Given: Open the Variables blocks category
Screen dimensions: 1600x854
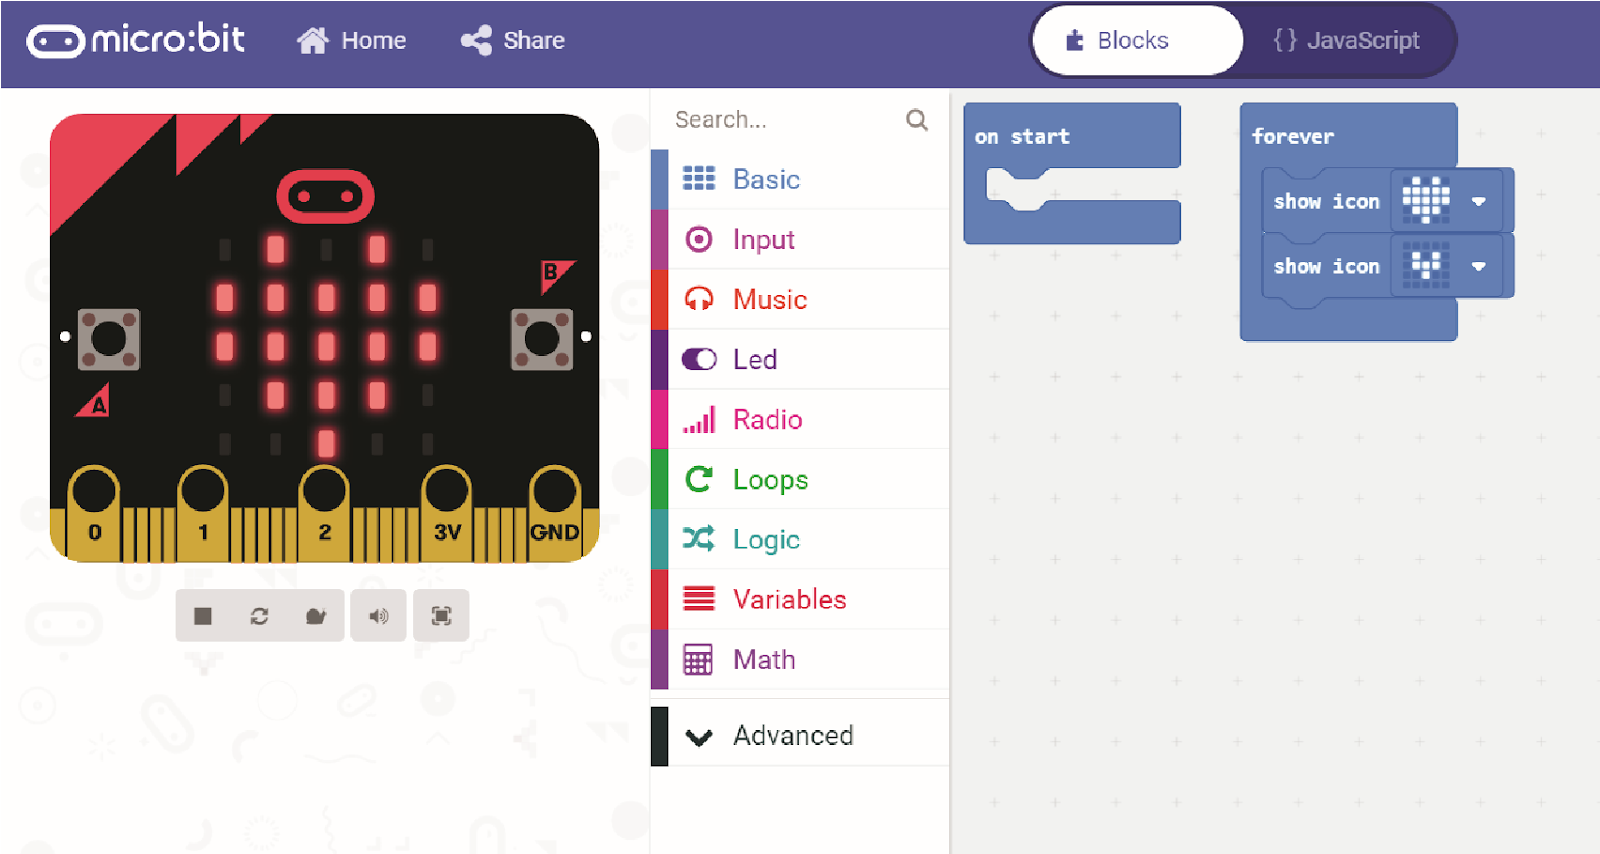Looking at the screenshot, I should (x=800, y=599).
